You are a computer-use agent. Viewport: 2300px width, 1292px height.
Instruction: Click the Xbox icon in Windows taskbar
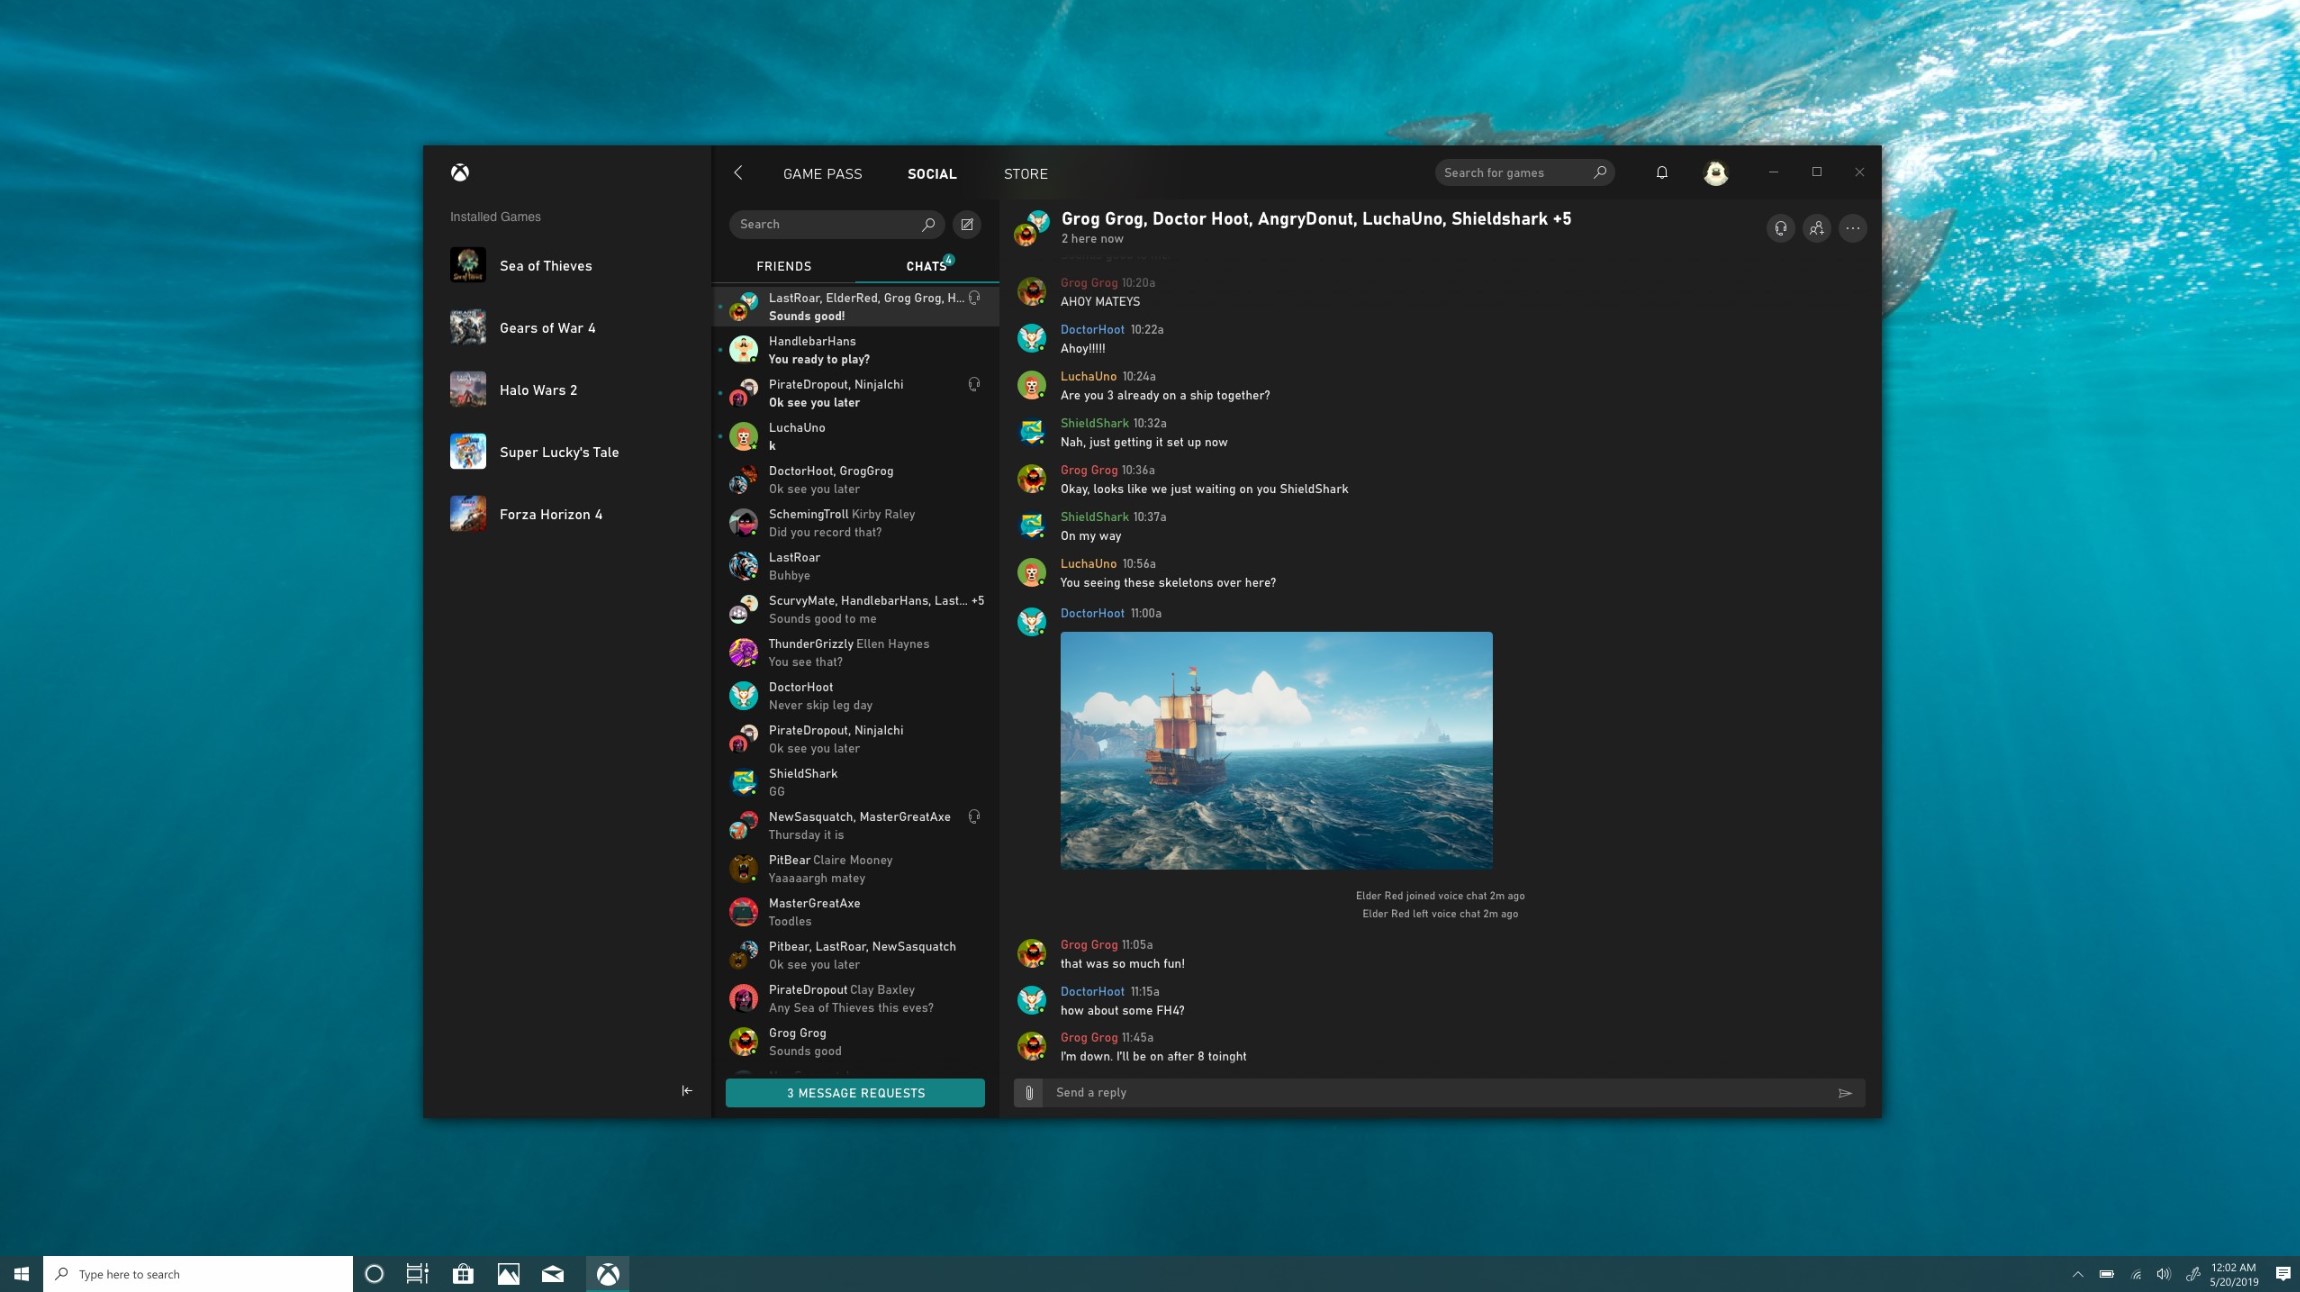[x=607, y=1273]
